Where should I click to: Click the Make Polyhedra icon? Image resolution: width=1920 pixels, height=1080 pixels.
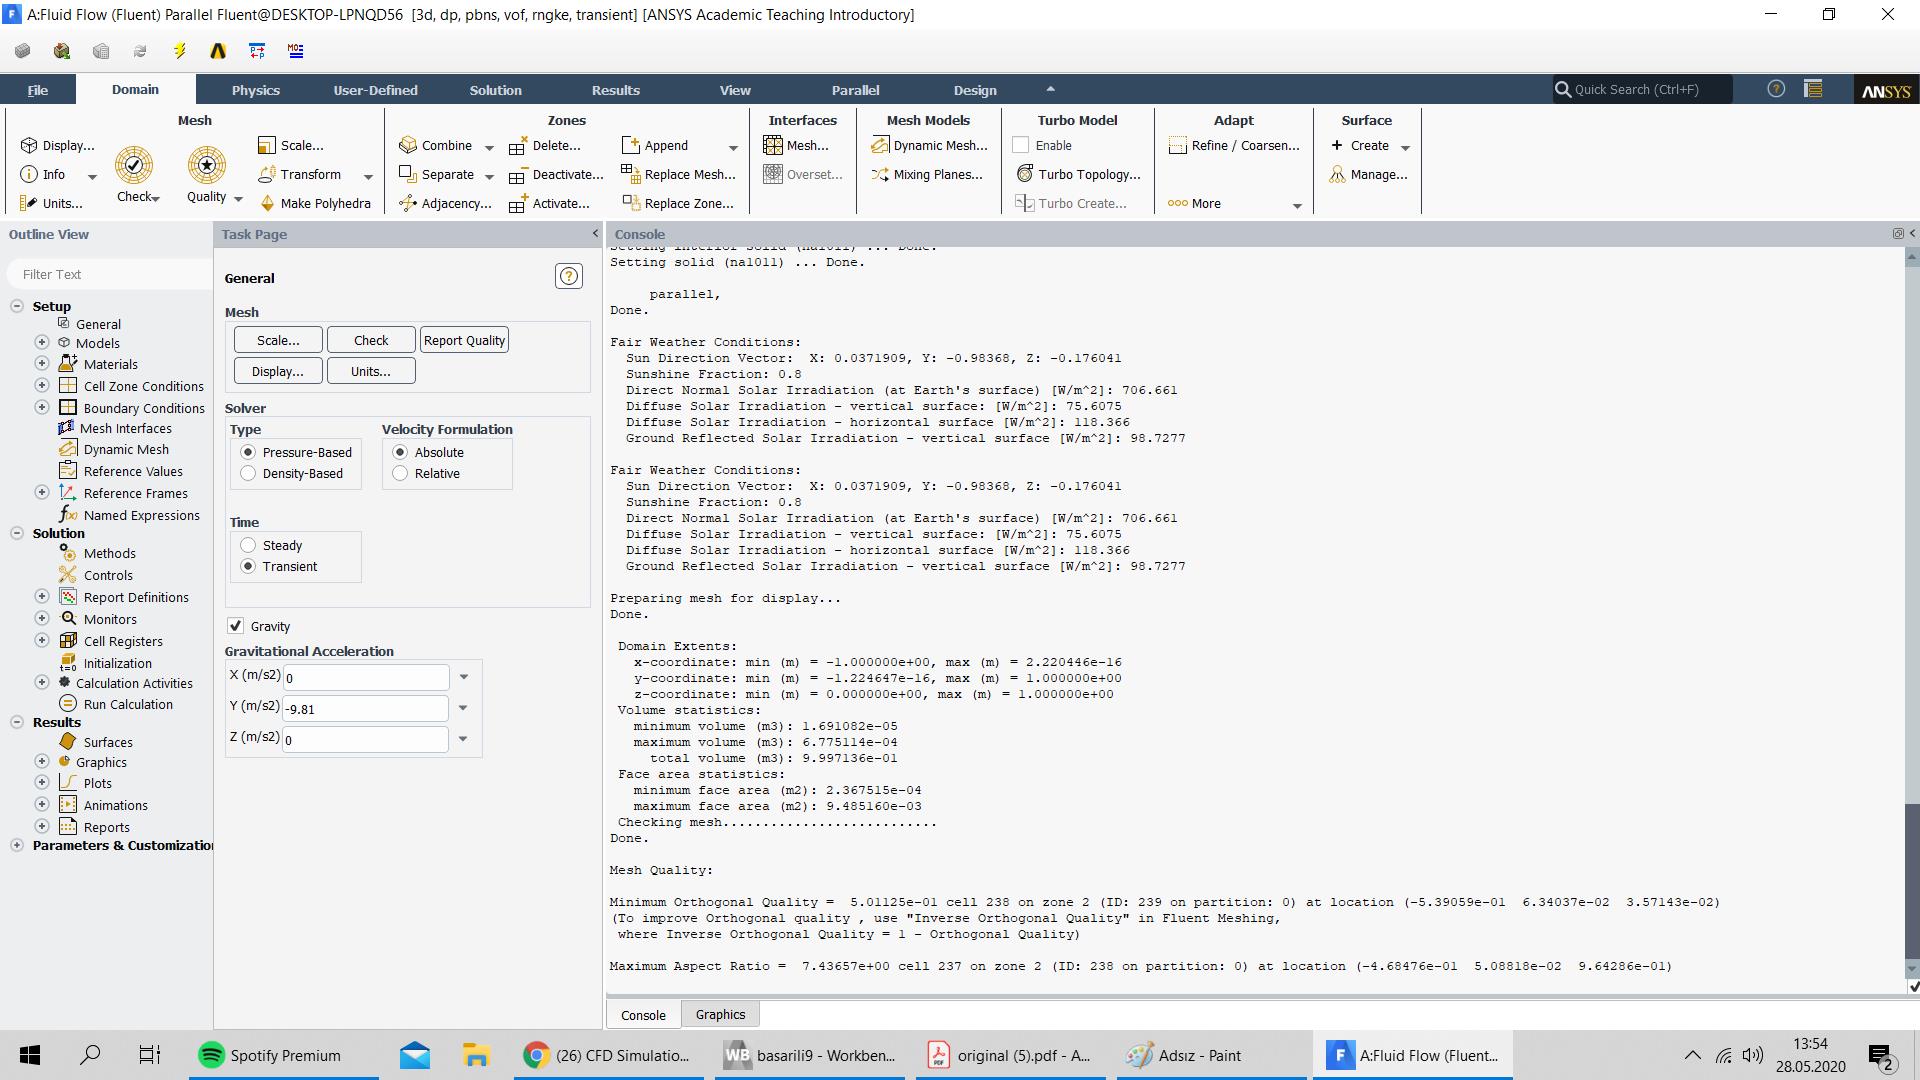(x=267, y=203)
